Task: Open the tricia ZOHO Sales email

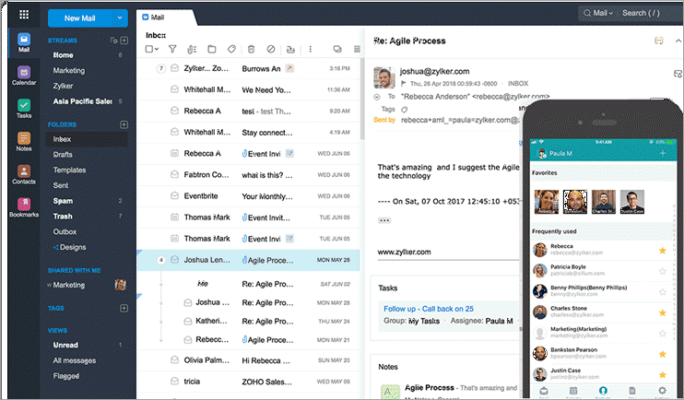Action: (249, 382)
